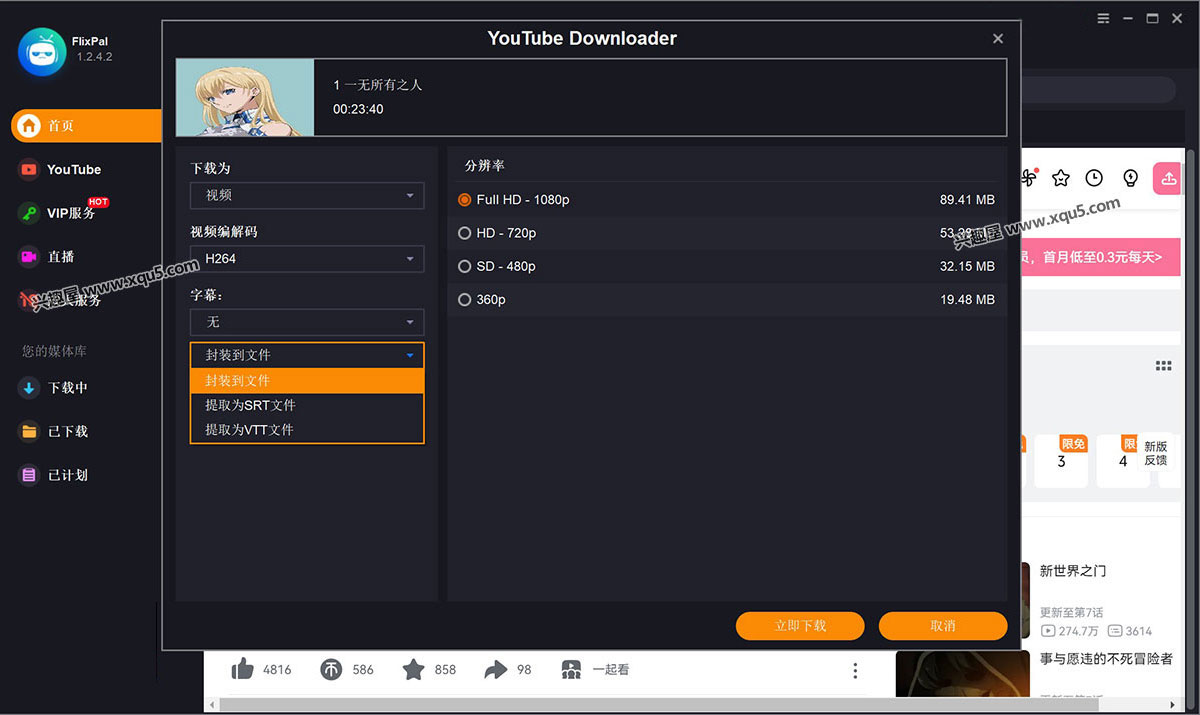Collapse the open 封装到文件 combo box

click(x=307, y=355)
